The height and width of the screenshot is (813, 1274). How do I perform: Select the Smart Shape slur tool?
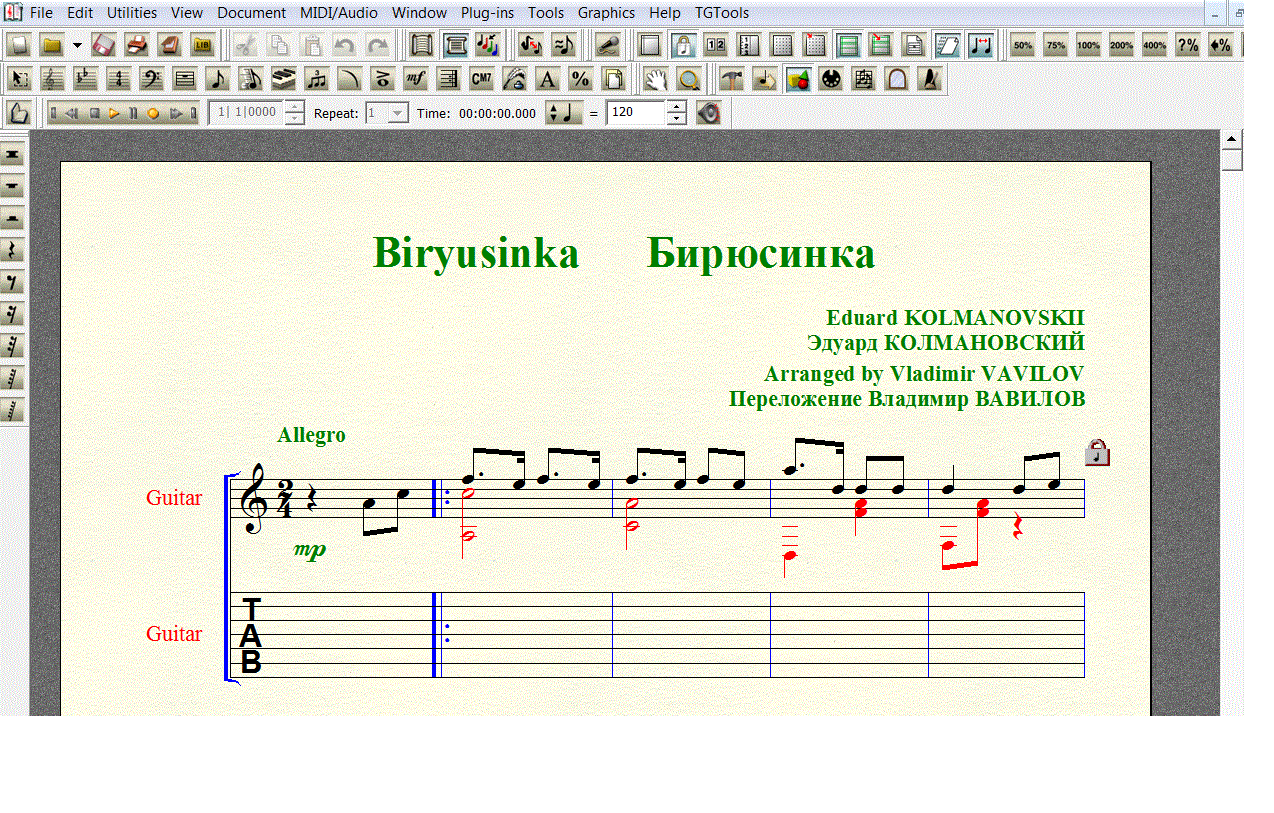tap(349, 79)
